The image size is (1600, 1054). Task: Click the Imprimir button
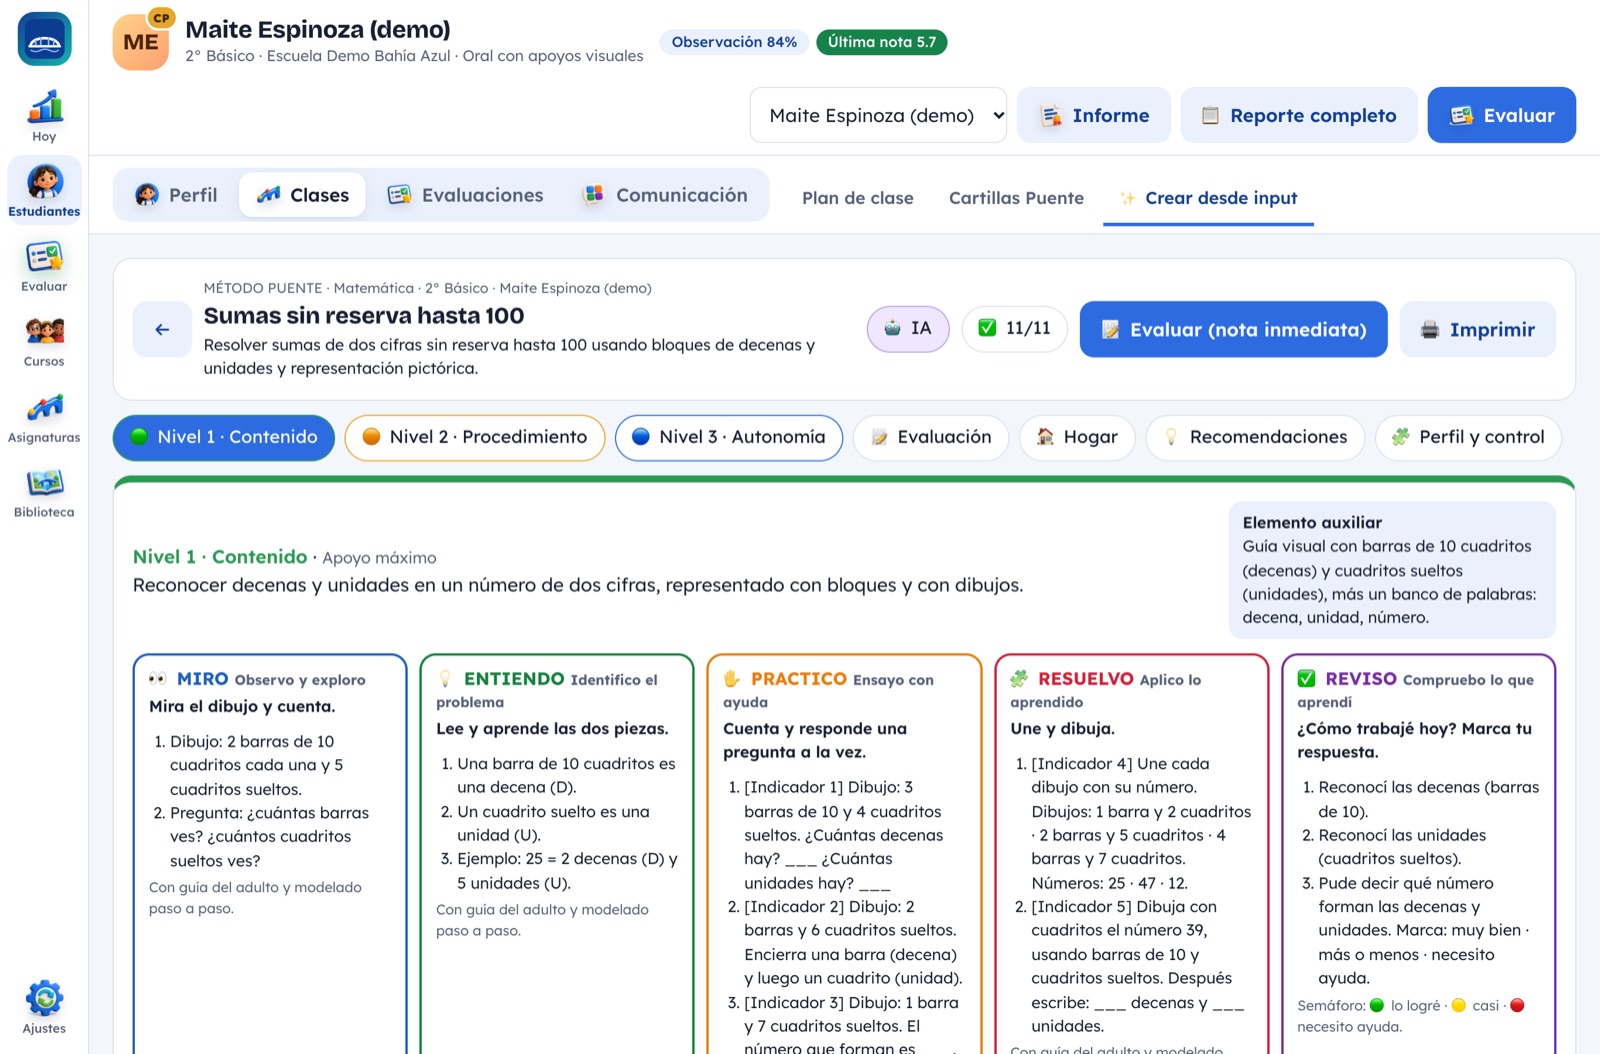point(1477,329)
